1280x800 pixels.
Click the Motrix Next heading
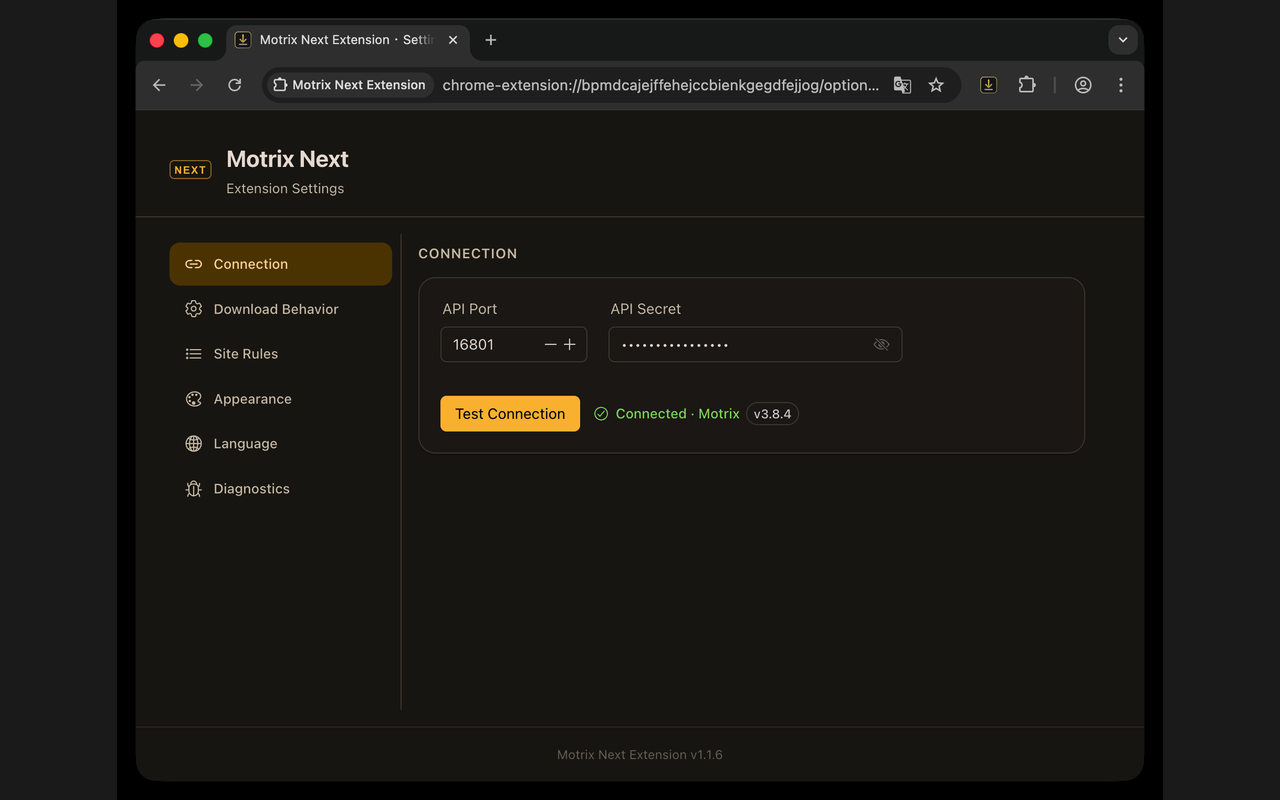[x=287, y=159]
